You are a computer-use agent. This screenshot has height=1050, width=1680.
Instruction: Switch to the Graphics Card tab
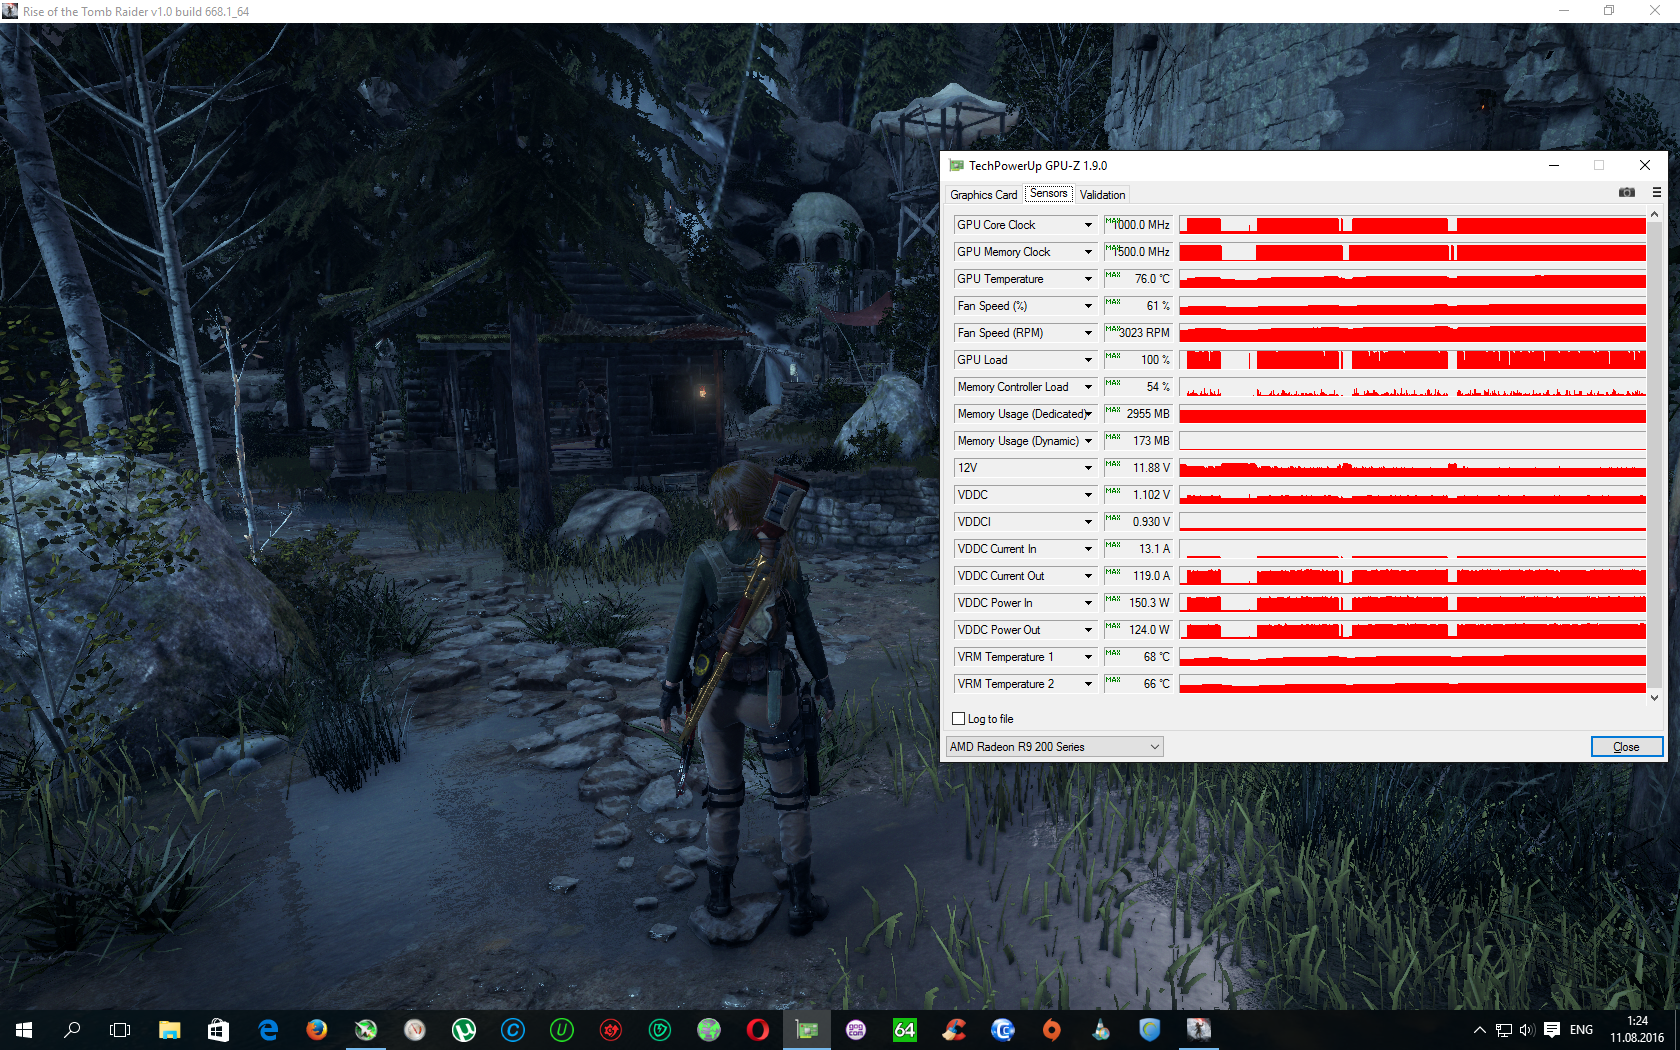[x=984, y=195]
